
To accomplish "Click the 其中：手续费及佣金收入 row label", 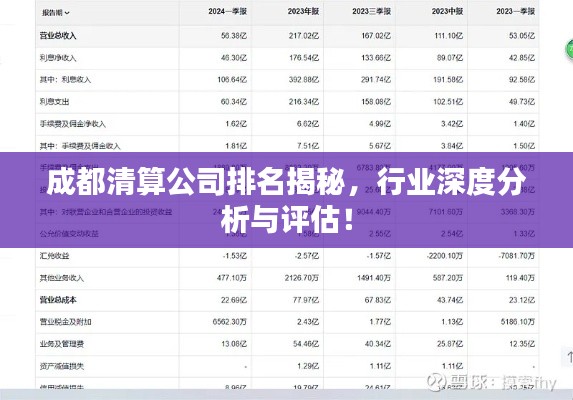I will coord(80,146).
